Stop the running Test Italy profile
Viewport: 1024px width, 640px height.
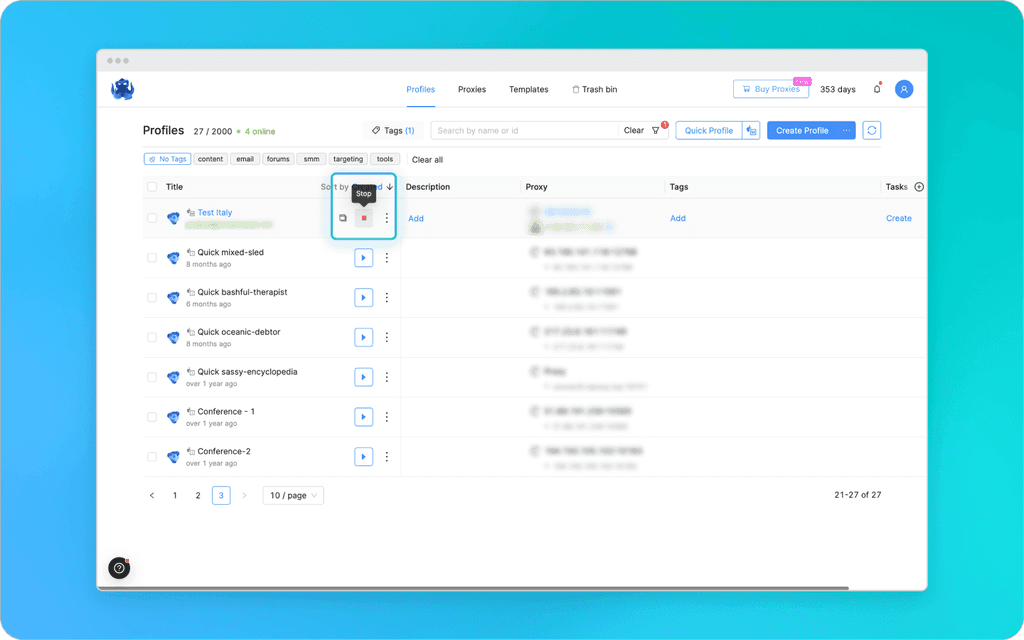click(363, 217)
